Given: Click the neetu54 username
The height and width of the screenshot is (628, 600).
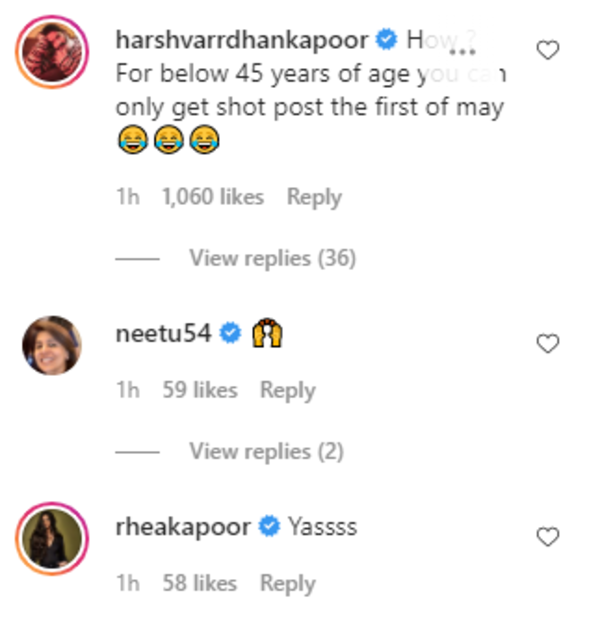Looking at the screenshot, I should 164,334.
